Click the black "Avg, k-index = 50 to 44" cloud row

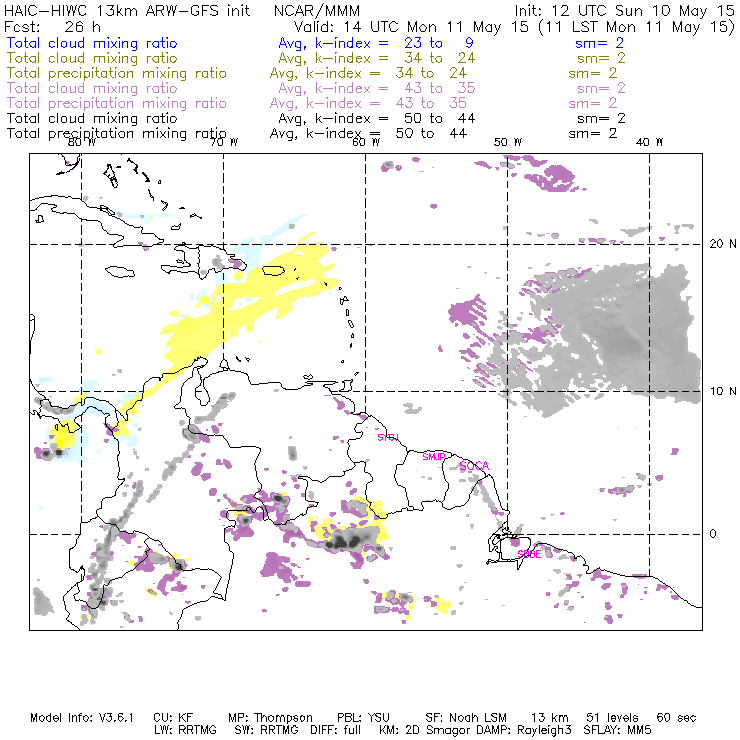click(377, 118)
